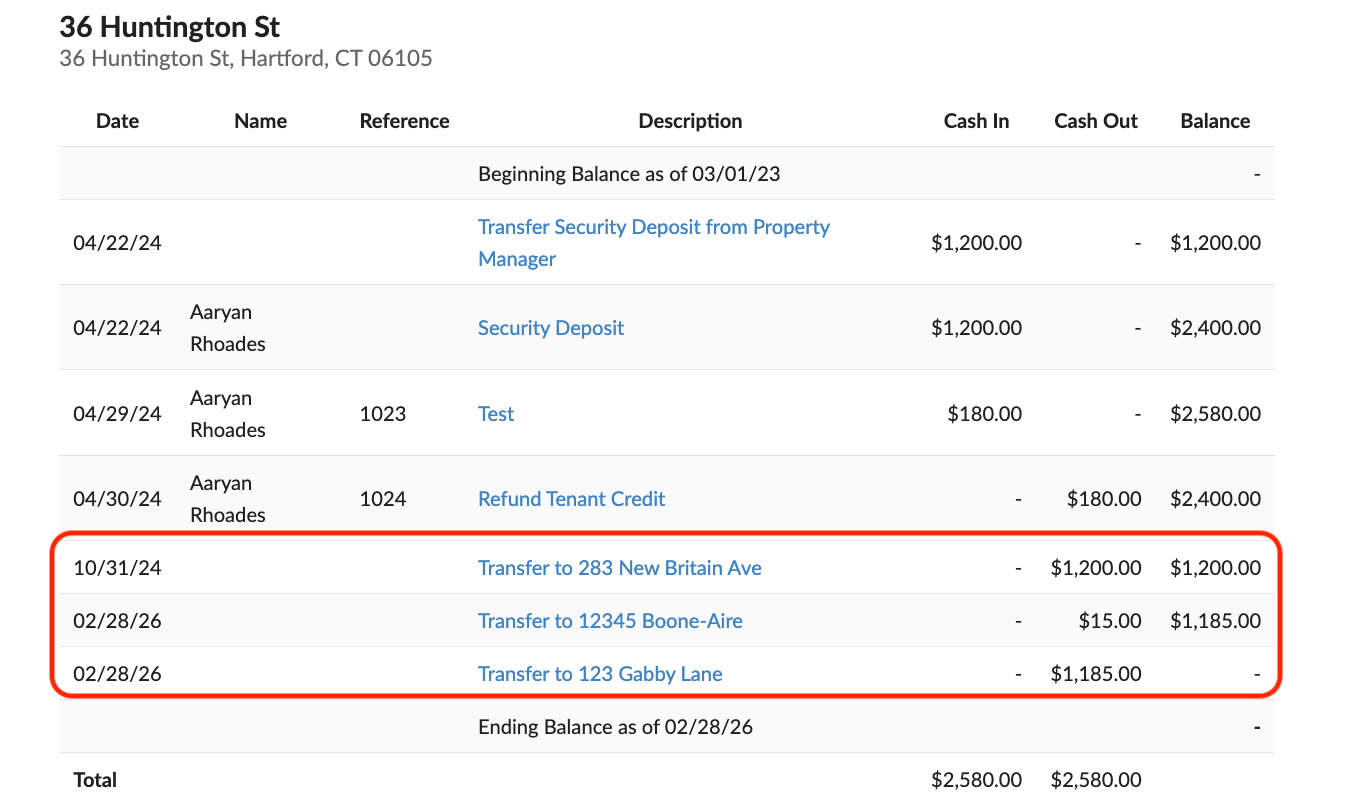Click the 04/29/24 date cell
Viewport: 1350px width, 808px height.
tap(117, 414)
